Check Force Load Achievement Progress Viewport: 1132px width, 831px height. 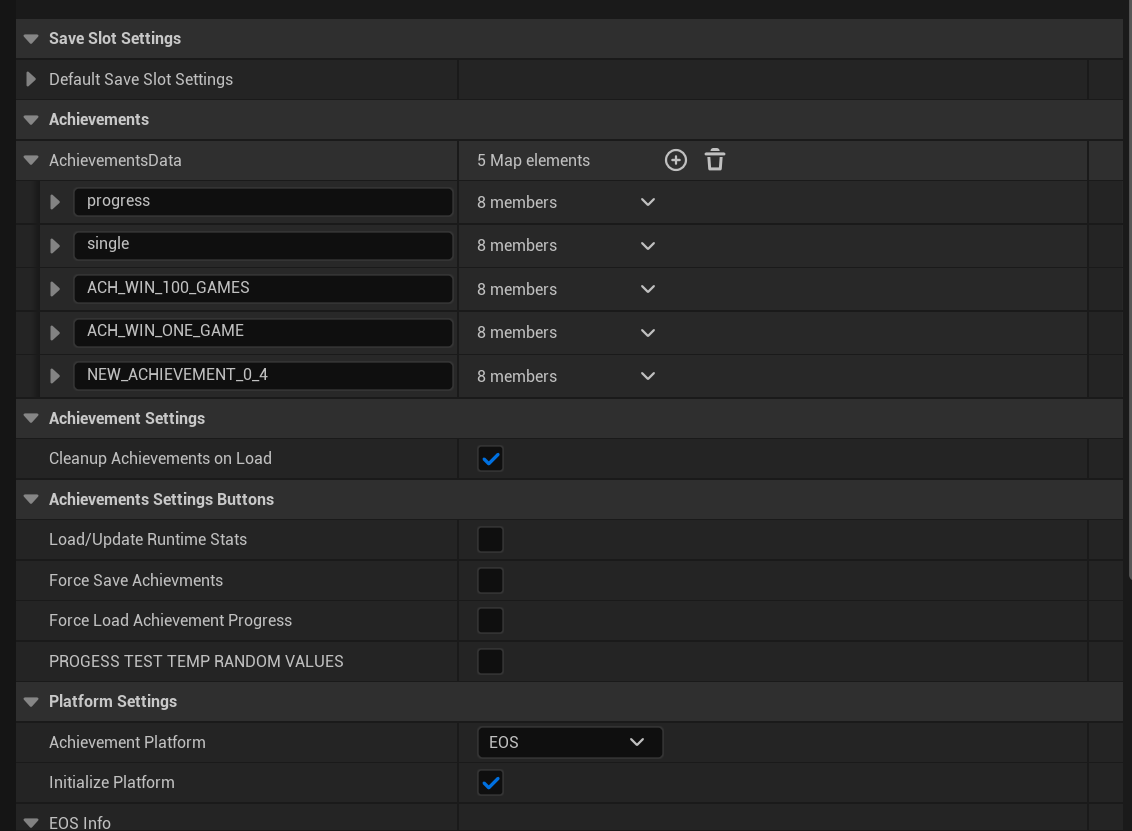pyautogui.click(x=490, y=621)
